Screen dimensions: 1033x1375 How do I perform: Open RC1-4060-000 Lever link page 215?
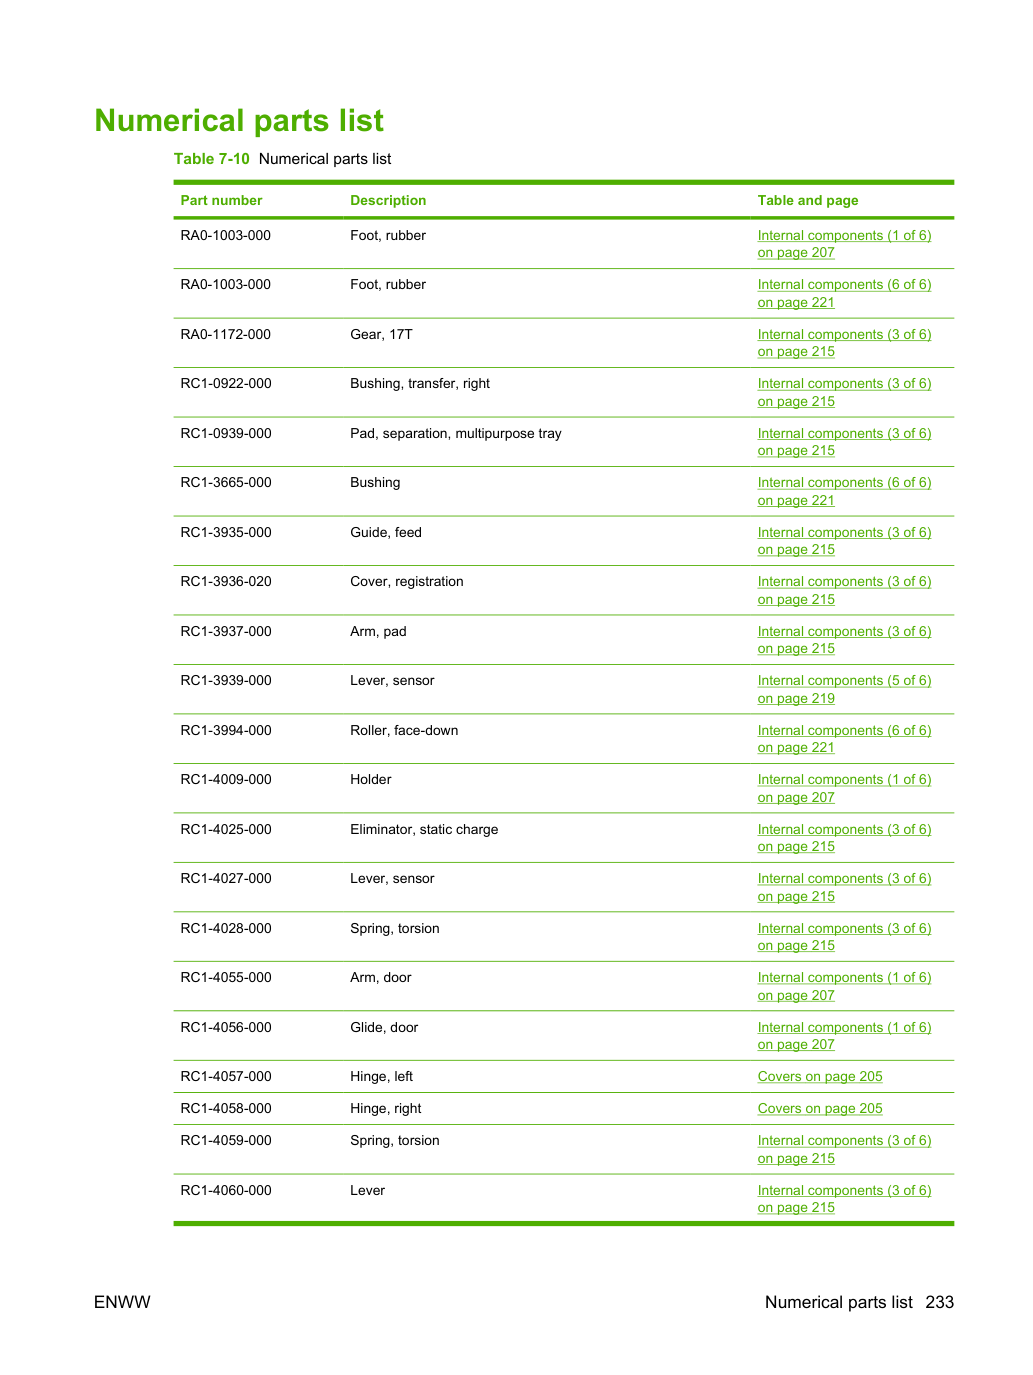pos(844,1199)
